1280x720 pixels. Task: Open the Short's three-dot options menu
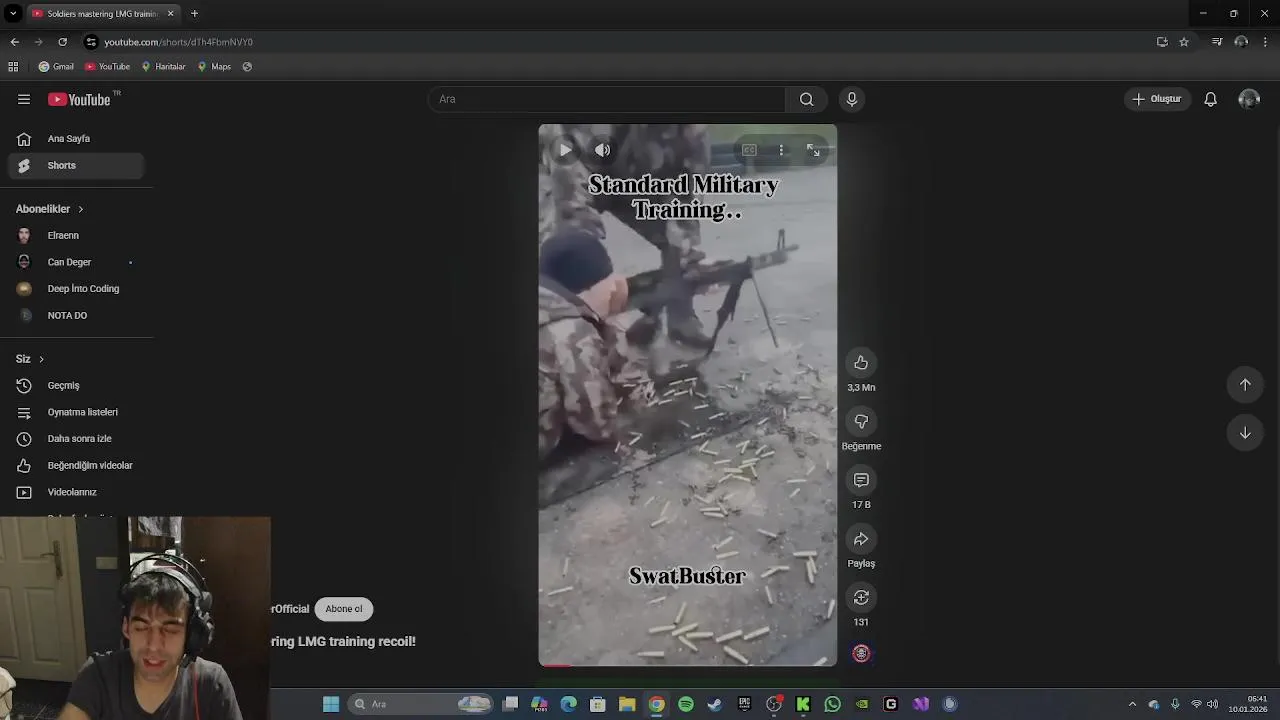[781, 150]
